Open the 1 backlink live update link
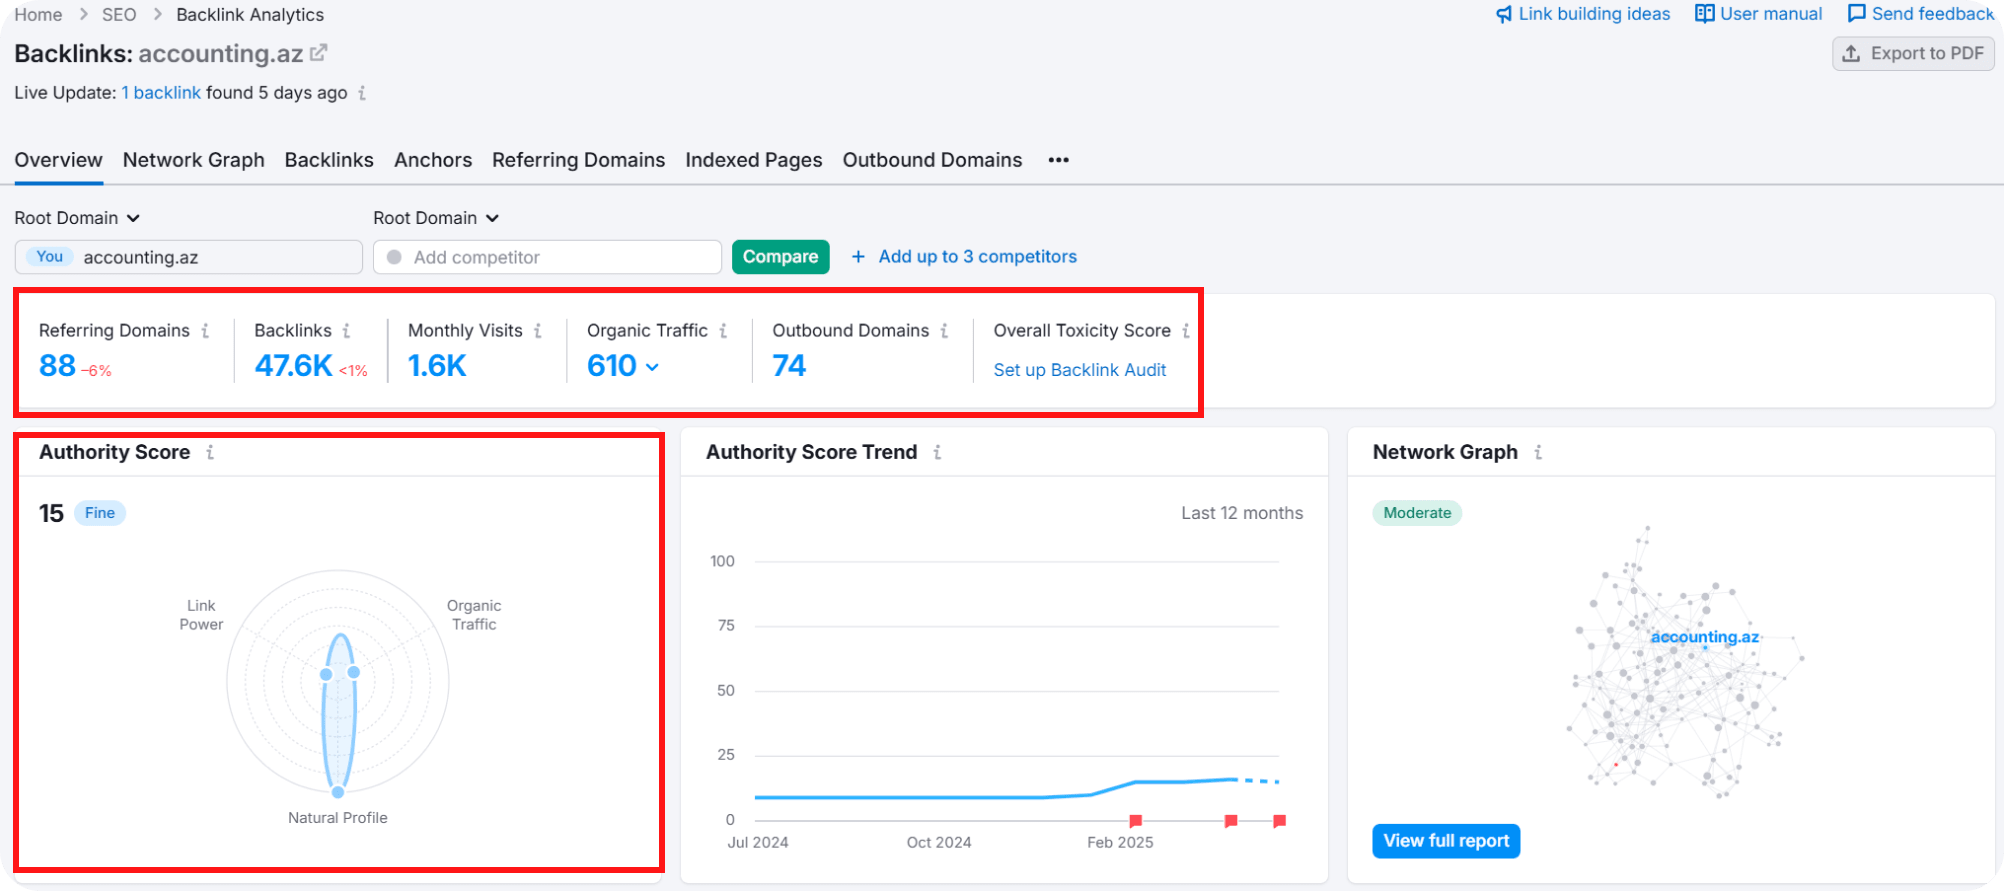The image size is (2004, 891). pyautogui.click(x=161, y=93)
